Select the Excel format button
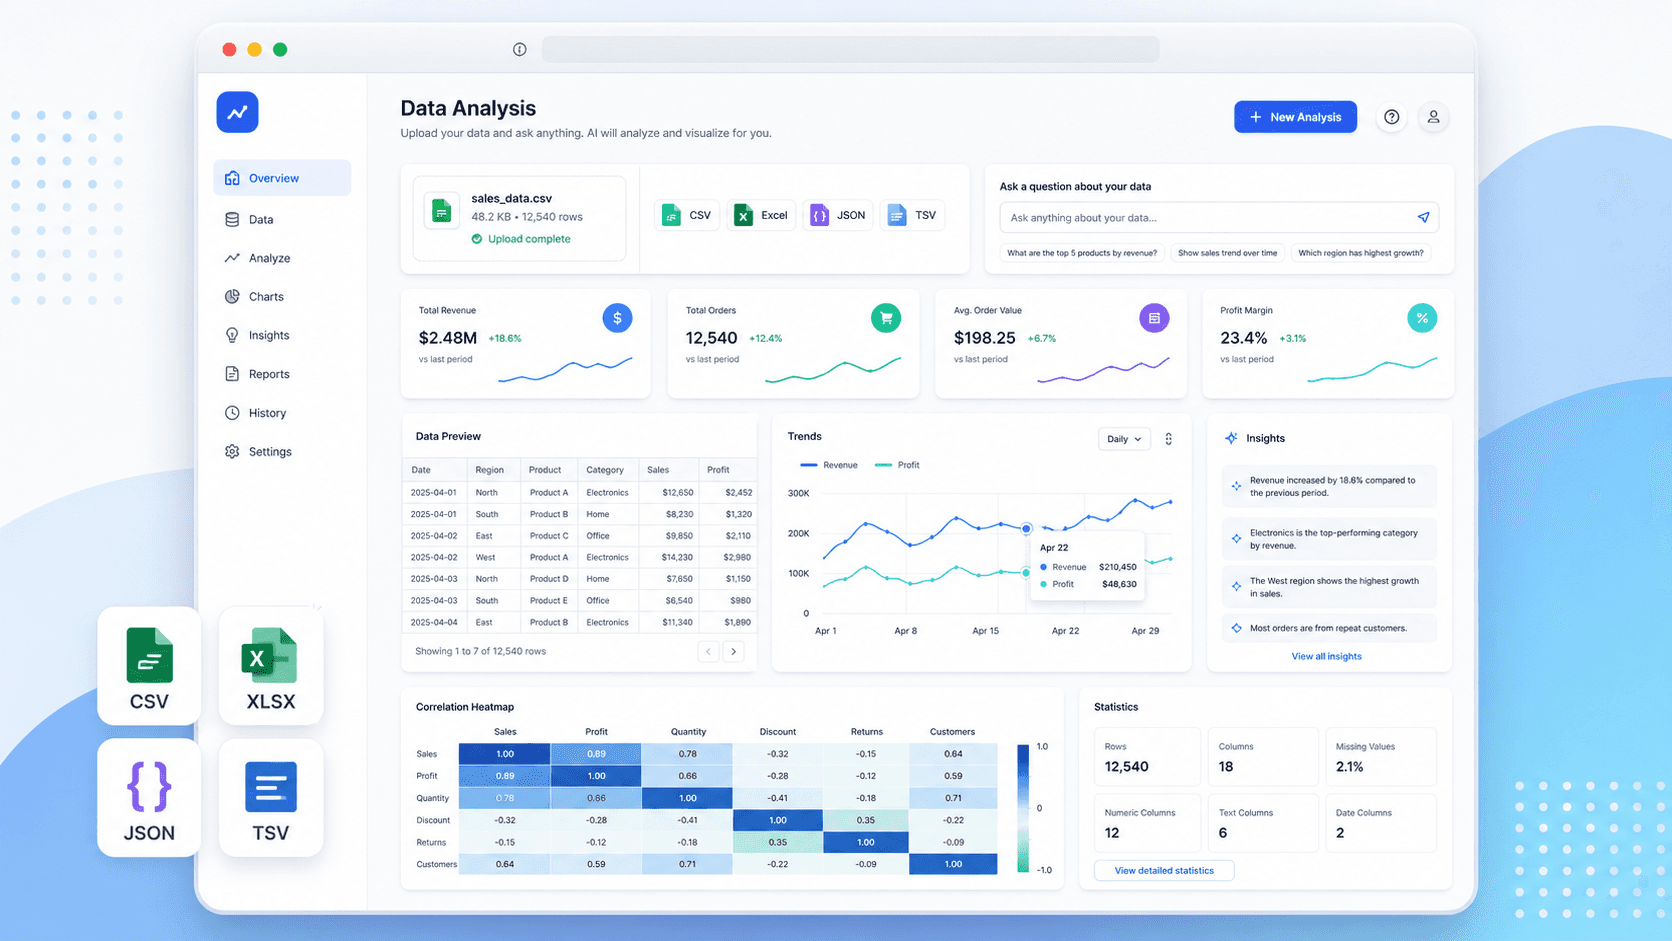 (761, 215)
